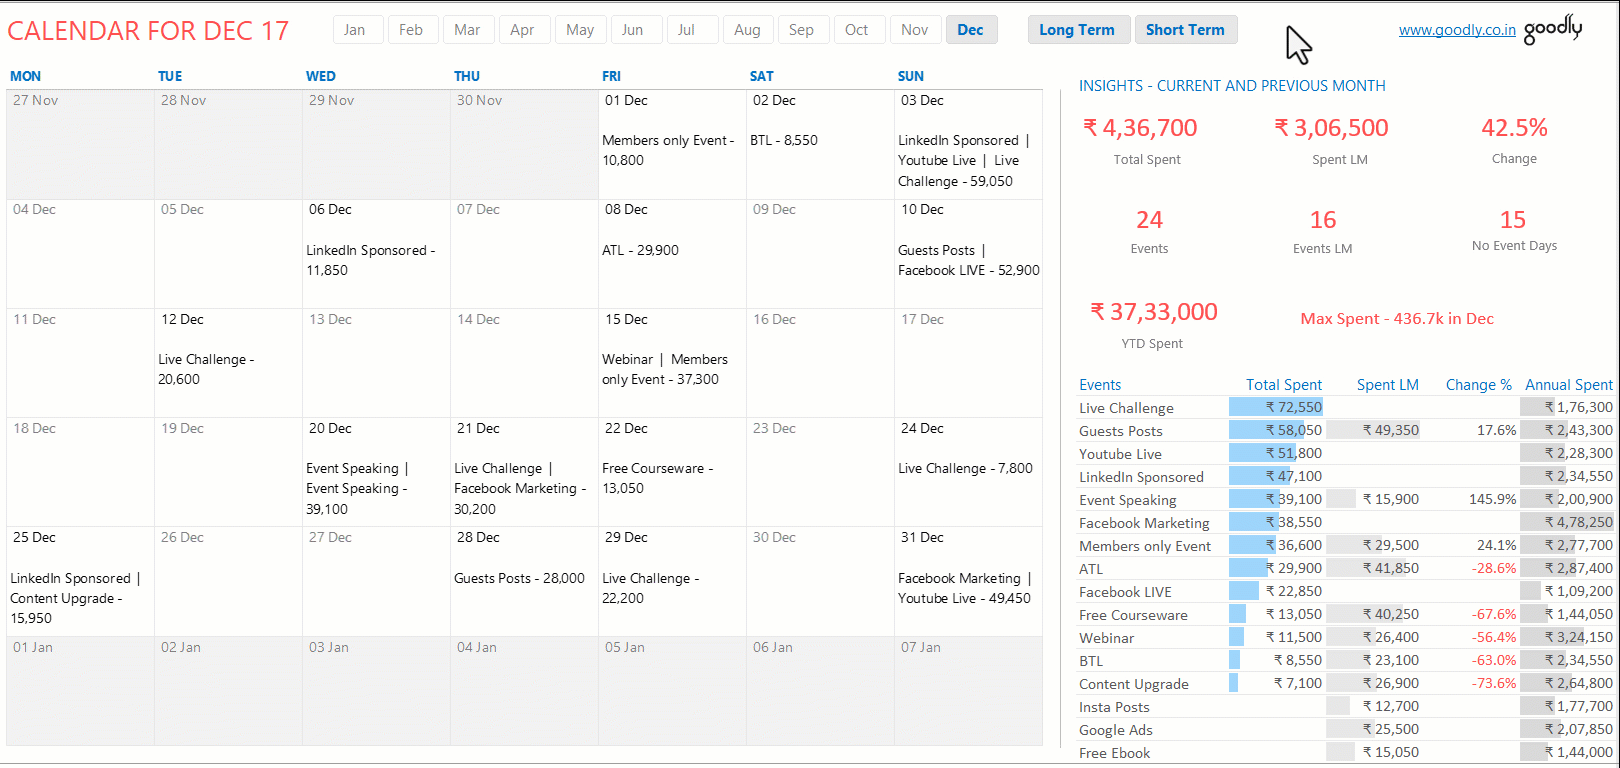Select the 31 Dec calendar cell
This screenshot has height=768, width=1620.
coord(967,581)
